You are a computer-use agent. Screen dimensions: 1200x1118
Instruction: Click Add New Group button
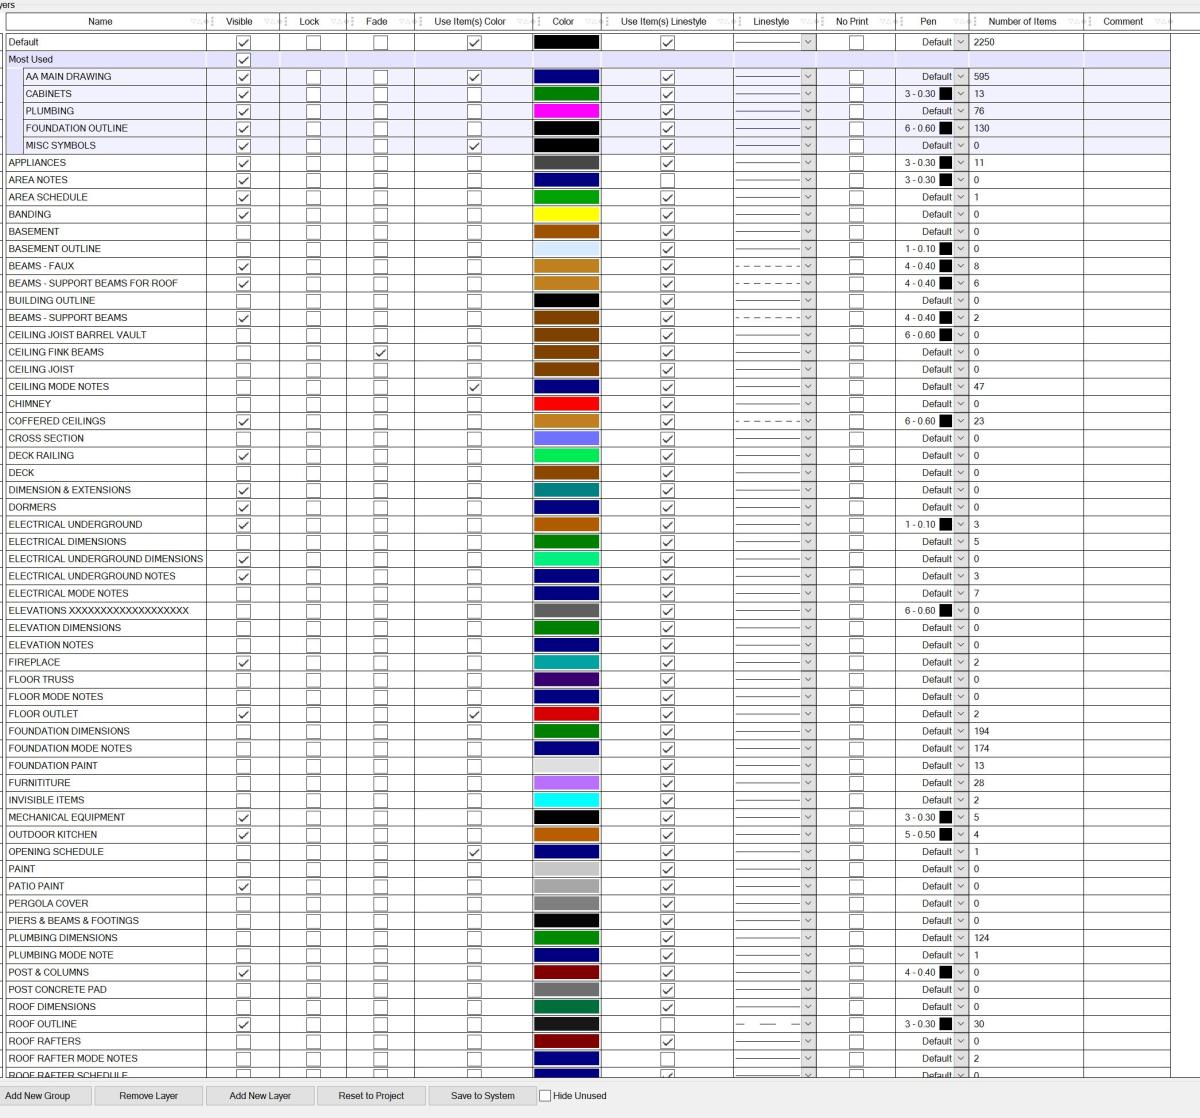(x=38, y=1096)
